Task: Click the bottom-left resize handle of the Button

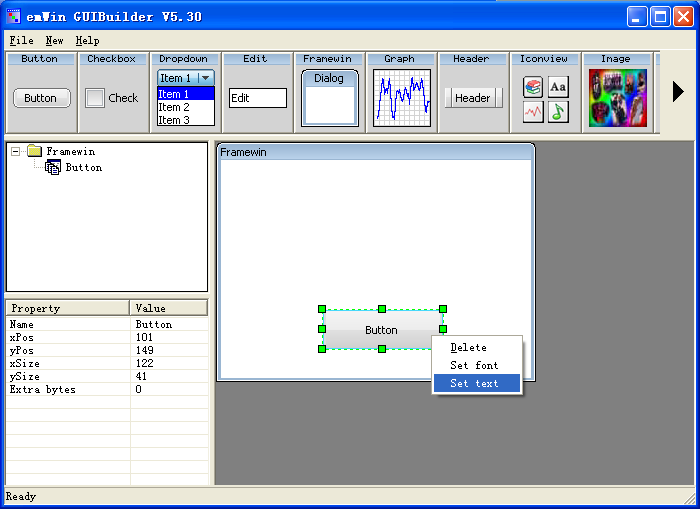Action: click(x=322, y=349)
